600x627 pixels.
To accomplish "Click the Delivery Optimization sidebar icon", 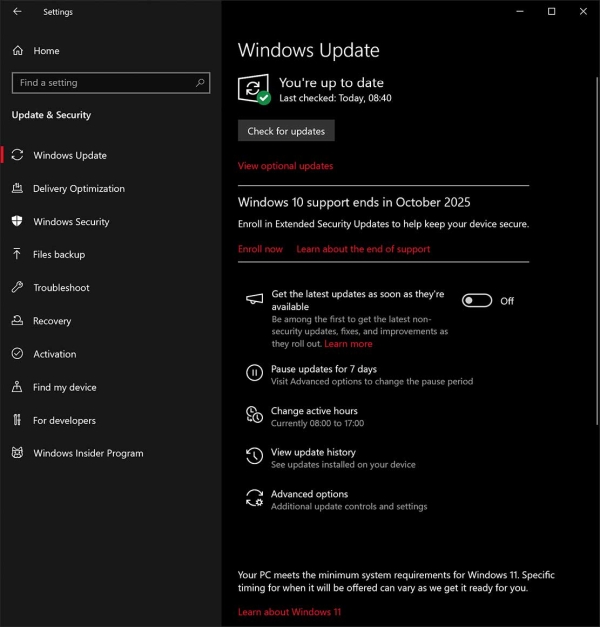I will [x=17, y=188].
